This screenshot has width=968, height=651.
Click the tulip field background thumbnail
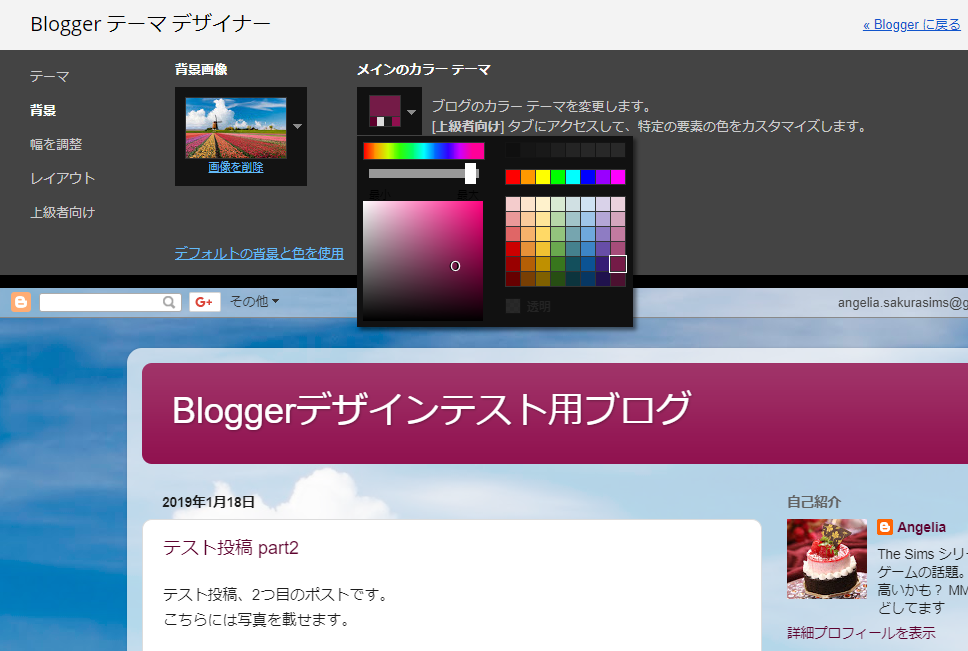click(236, 128)
